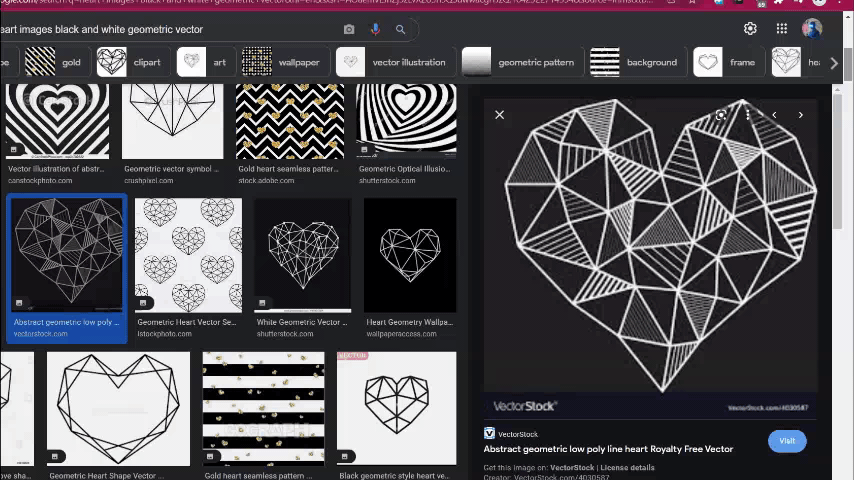
Task: Open Vector illustration canstockphoto thumbnail
Action: coord(57,121)
